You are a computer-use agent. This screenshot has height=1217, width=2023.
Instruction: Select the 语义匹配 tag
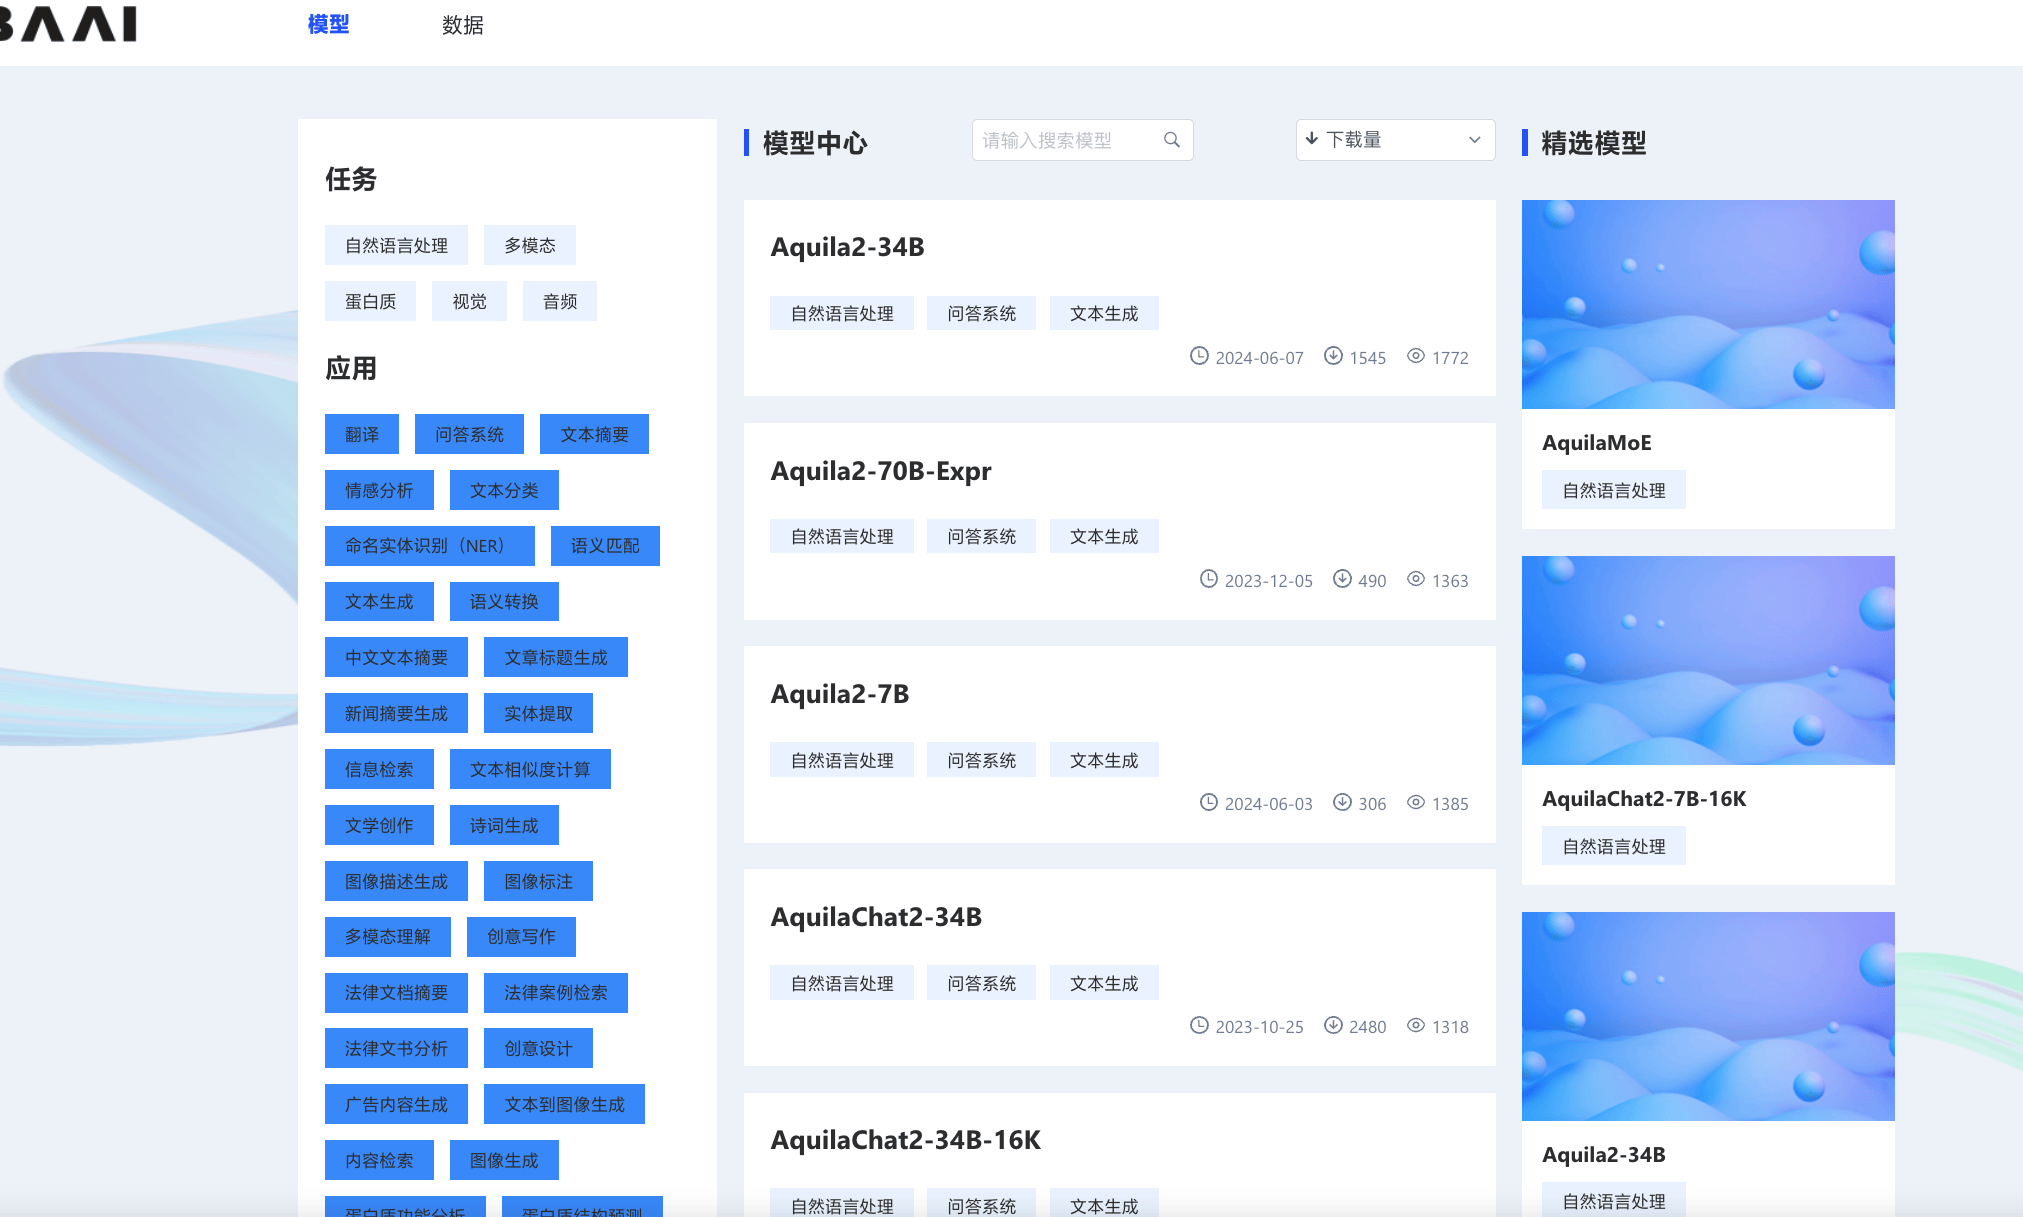point(605,546)
